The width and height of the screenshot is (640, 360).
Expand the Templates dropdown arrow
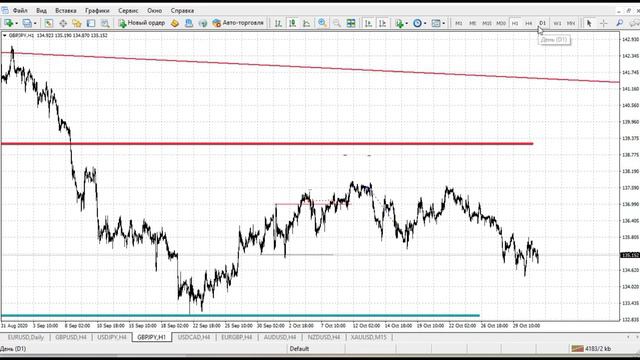tap(444, 23)
